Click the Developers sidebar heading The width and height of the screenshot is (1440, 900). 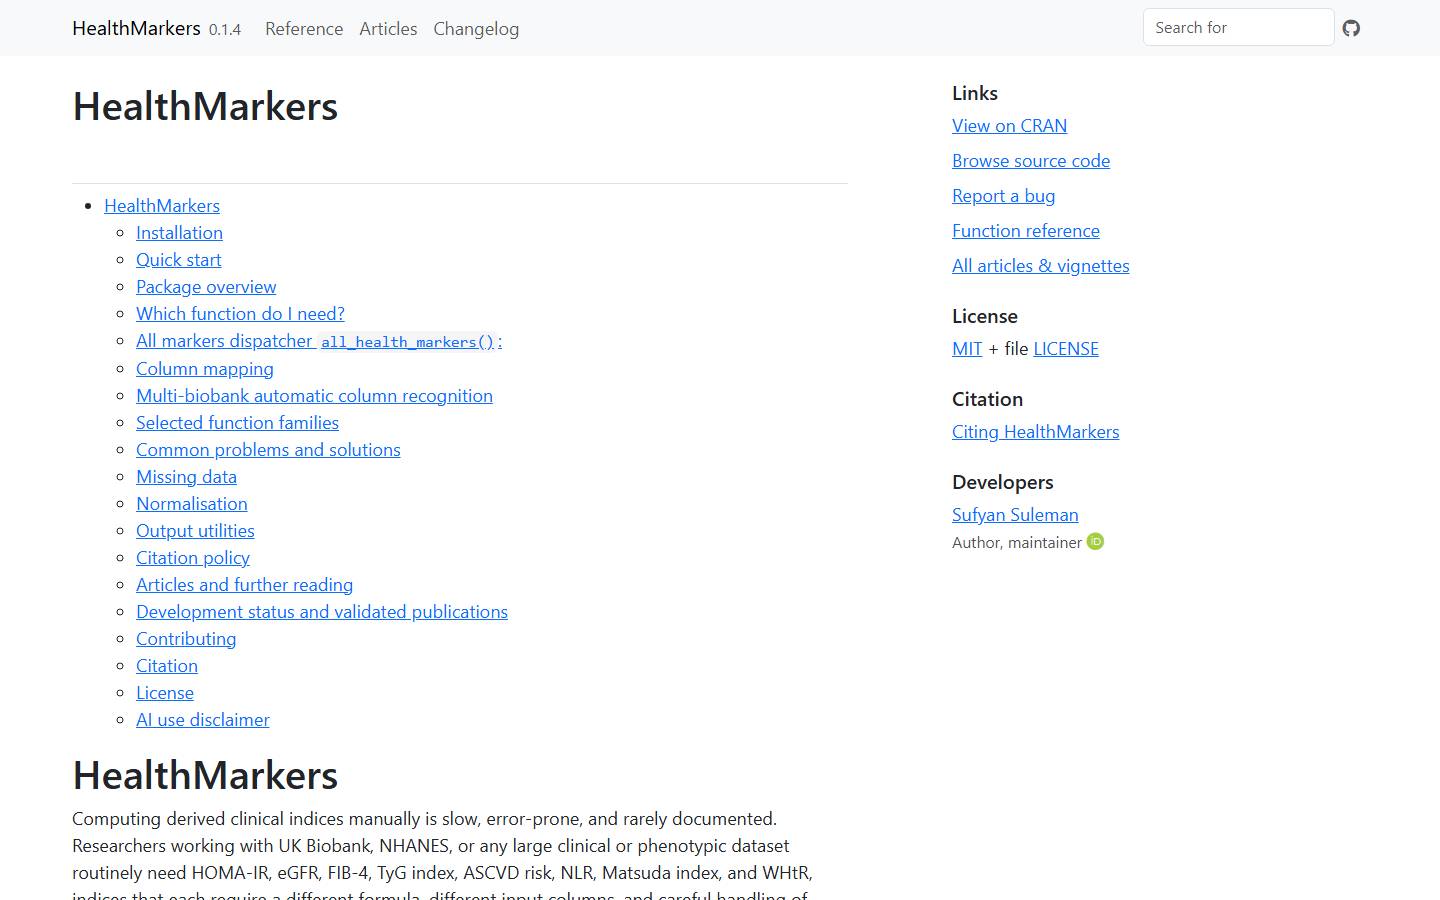pos(1003,482)
